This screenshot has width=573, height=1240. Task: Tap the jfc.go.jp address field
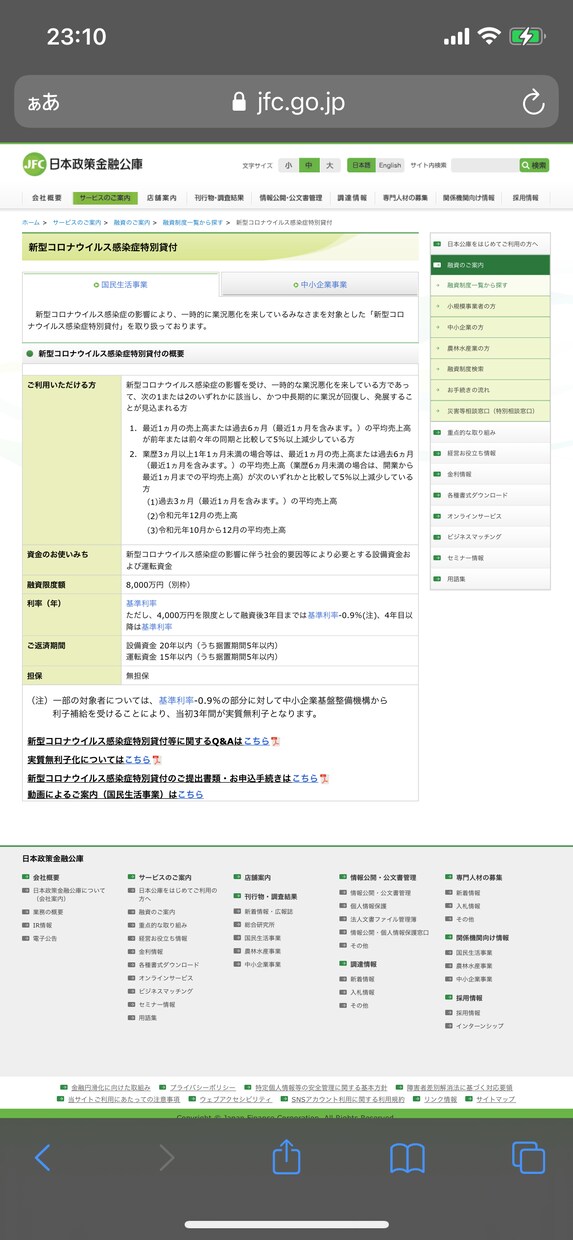point(287,101)
